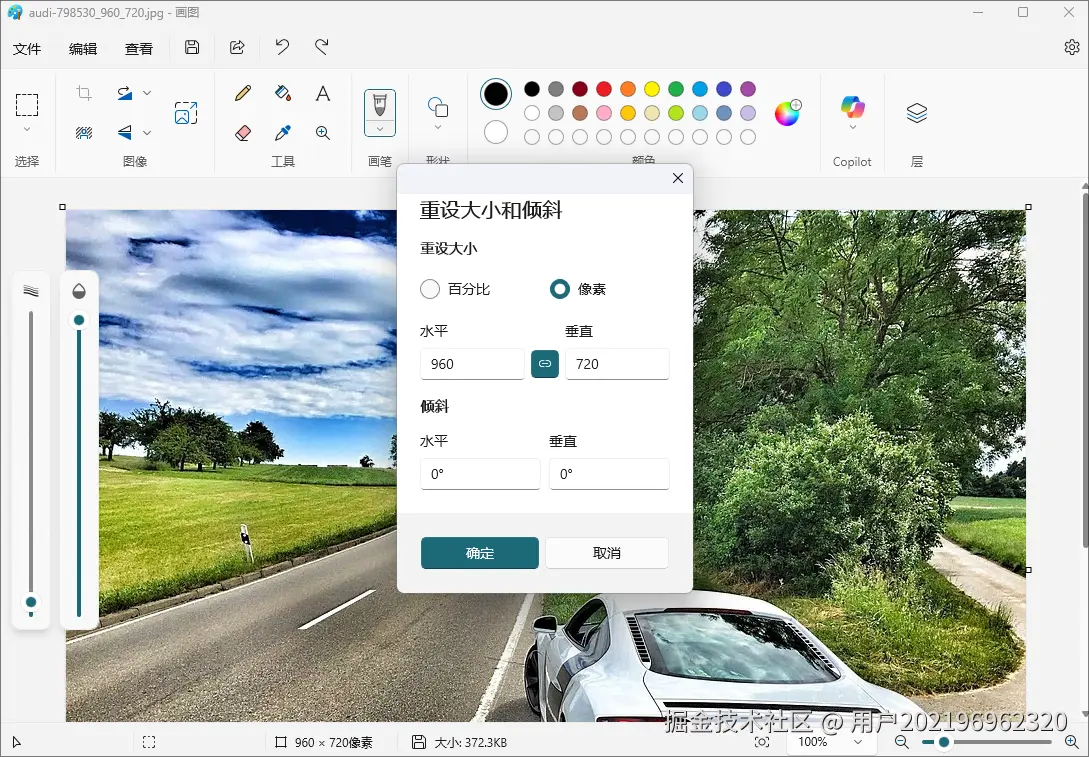
Task: Pick the red color swatch
Action: 604,89
